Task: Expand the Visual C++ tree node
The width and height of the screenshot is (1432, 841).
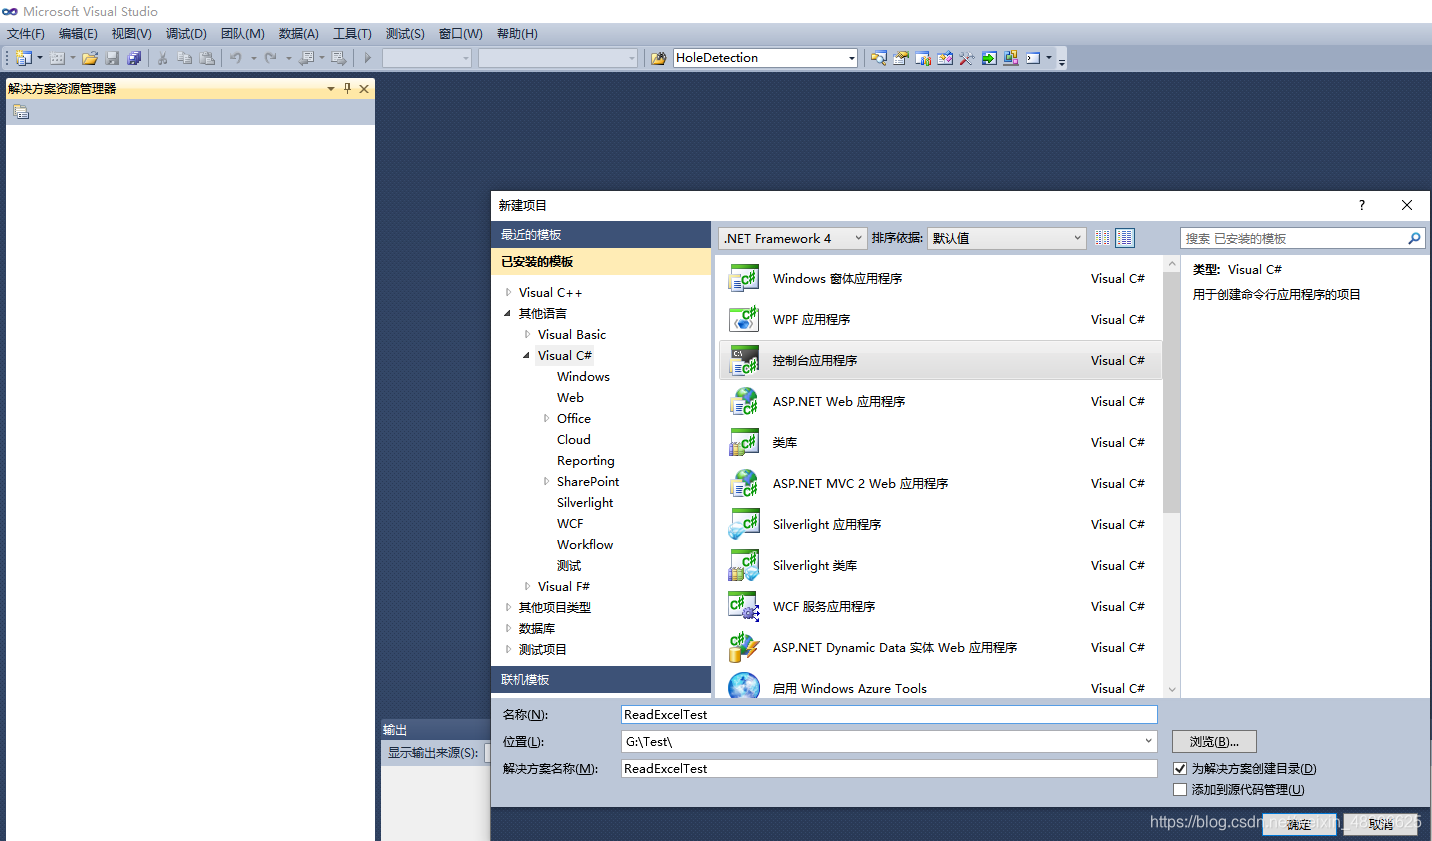Action: tap(508, 292)
